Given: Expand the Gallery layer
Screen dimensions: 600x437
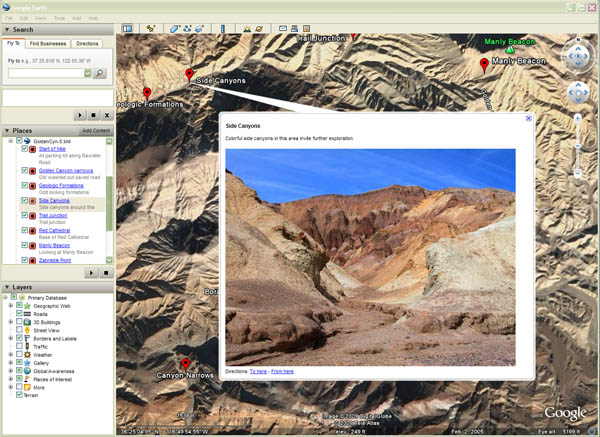Looking at the screenshot, I should click(11, 363).
